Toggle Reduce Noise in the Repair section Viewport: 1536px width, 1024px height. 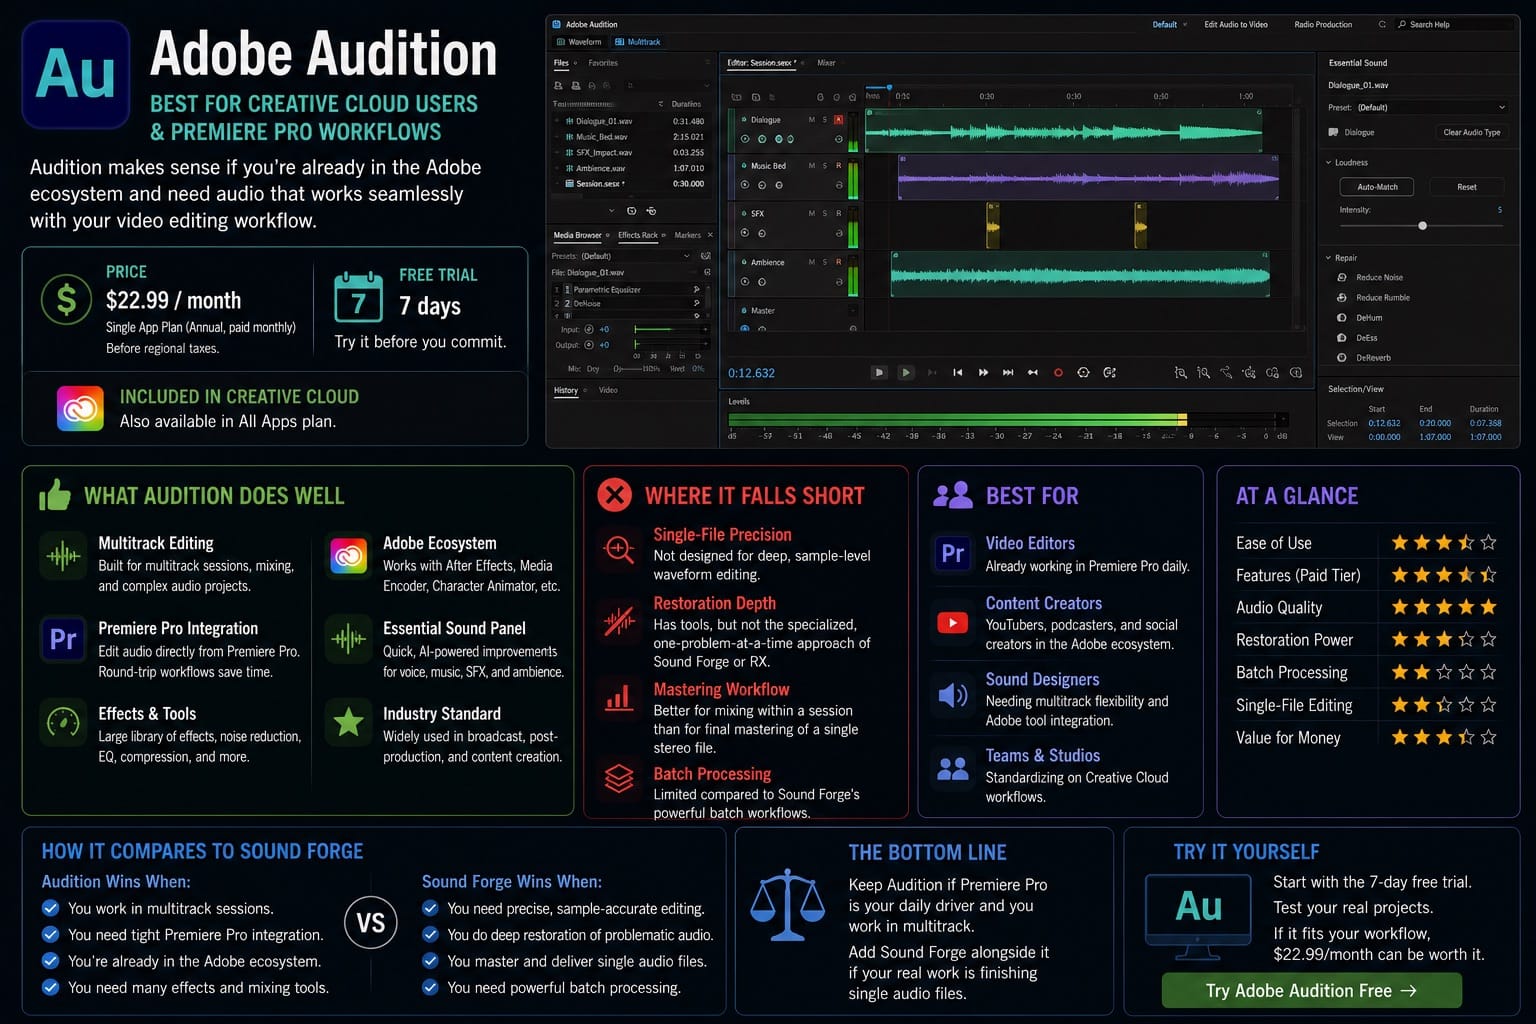tap(1341, 277)
